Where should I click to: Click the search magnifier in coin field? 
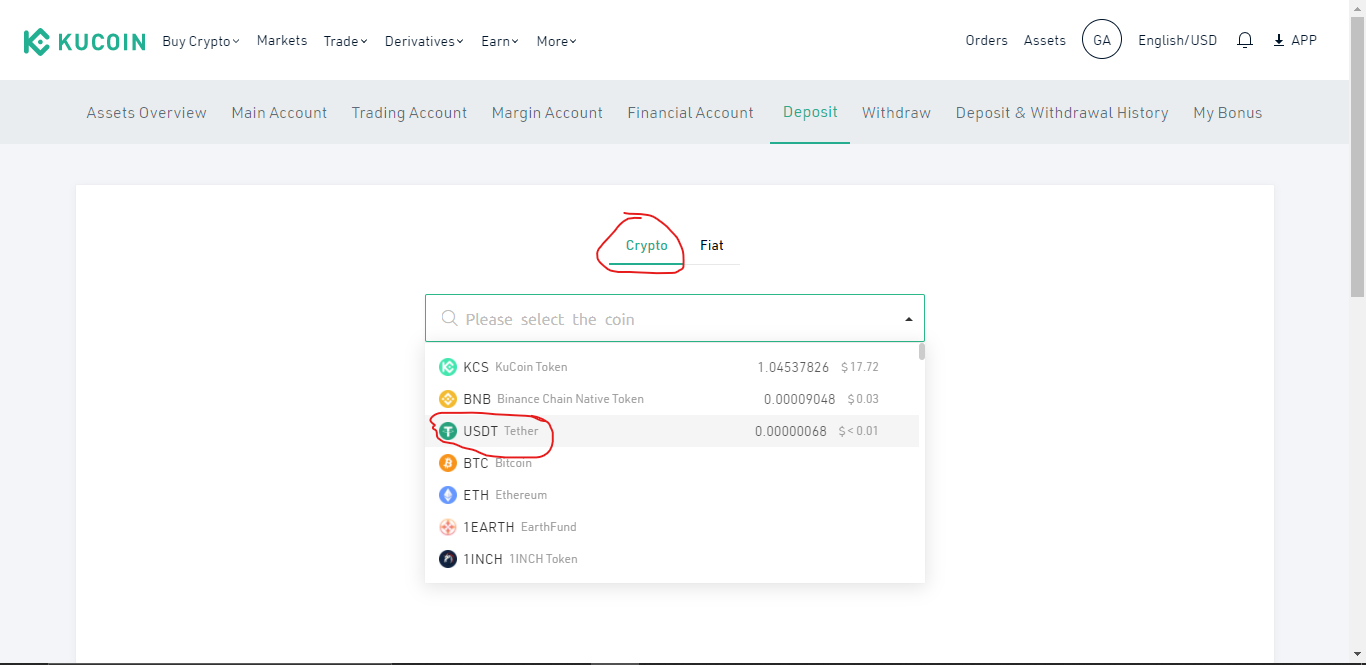coord(450,318)
